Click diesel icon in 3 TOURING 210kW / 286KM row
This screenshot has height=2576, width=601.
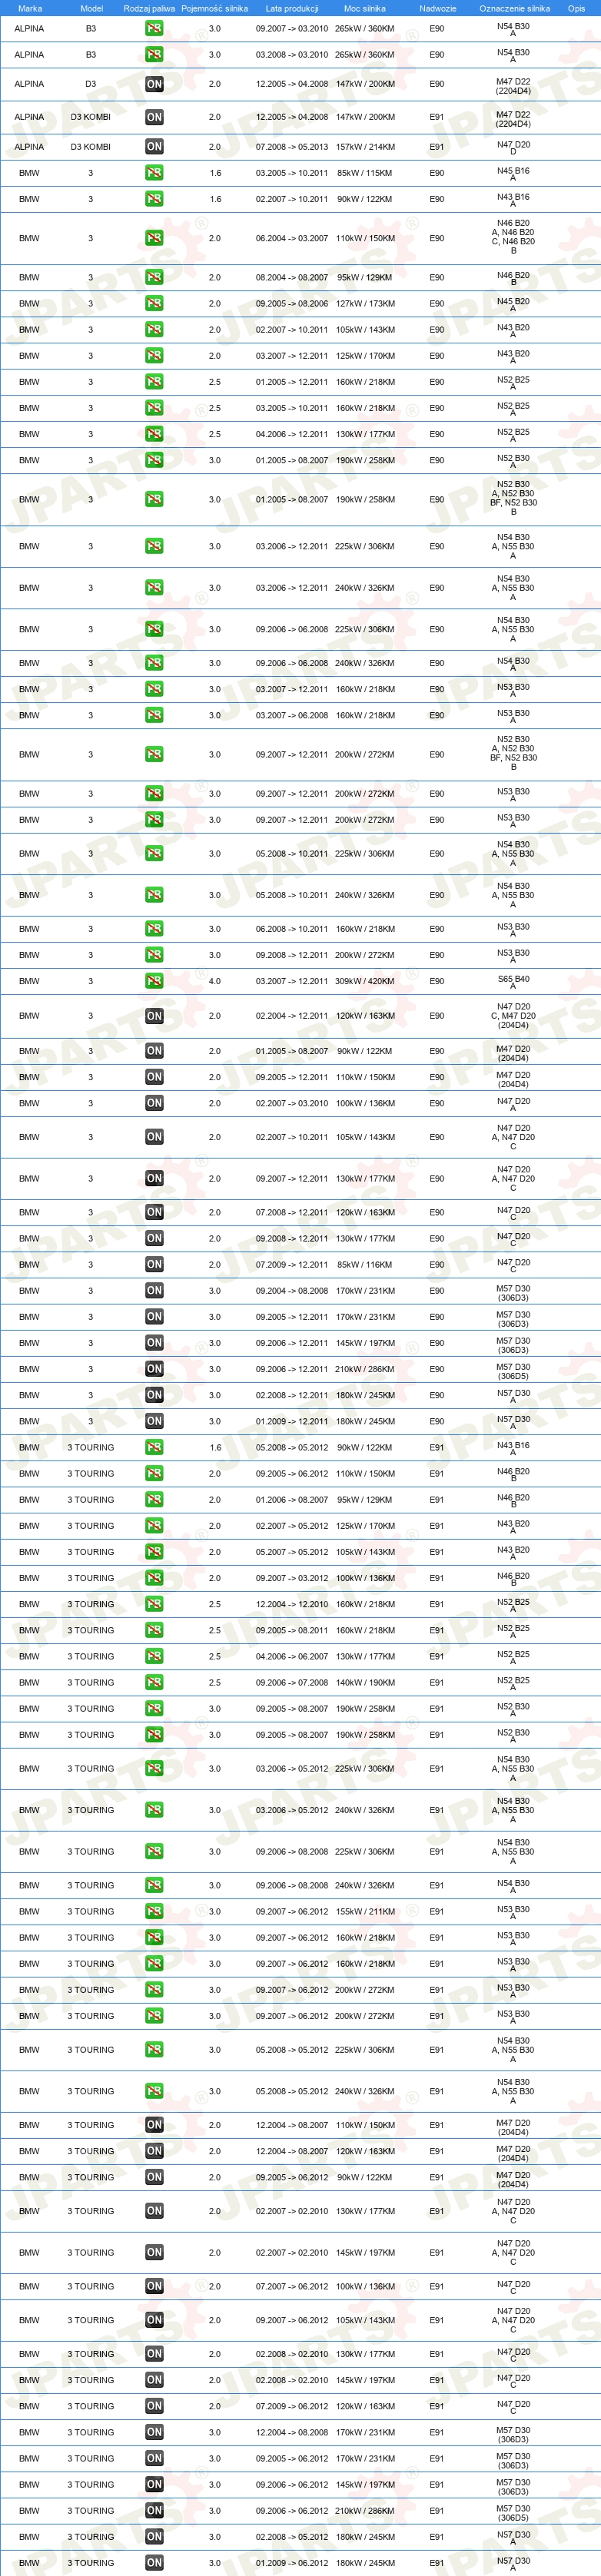(154, 2510)
